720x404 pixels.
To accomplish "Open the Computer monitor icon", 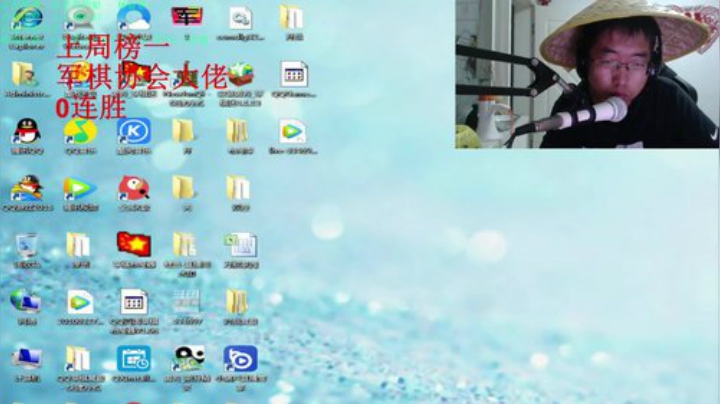I will pos(27,359).
